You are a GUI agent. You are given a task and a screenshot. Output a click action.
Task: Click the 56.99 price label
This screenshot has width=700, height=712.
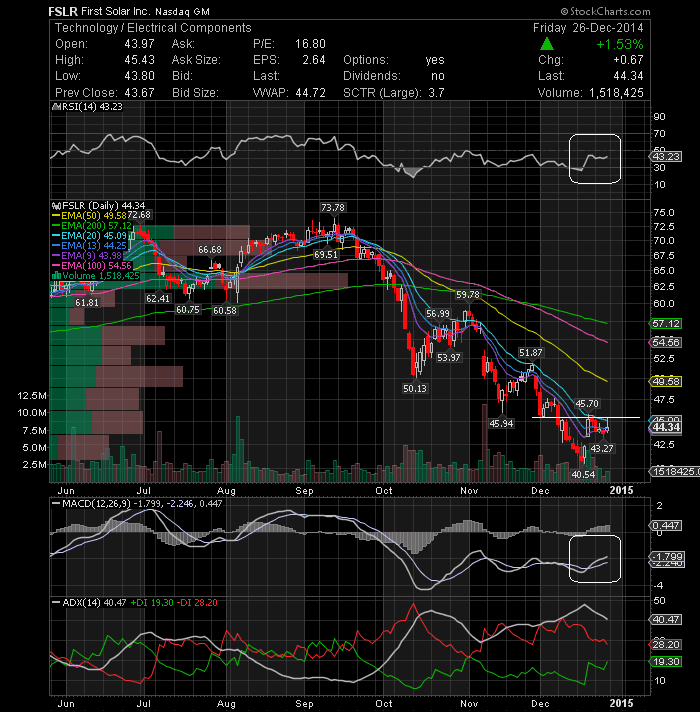438,314
